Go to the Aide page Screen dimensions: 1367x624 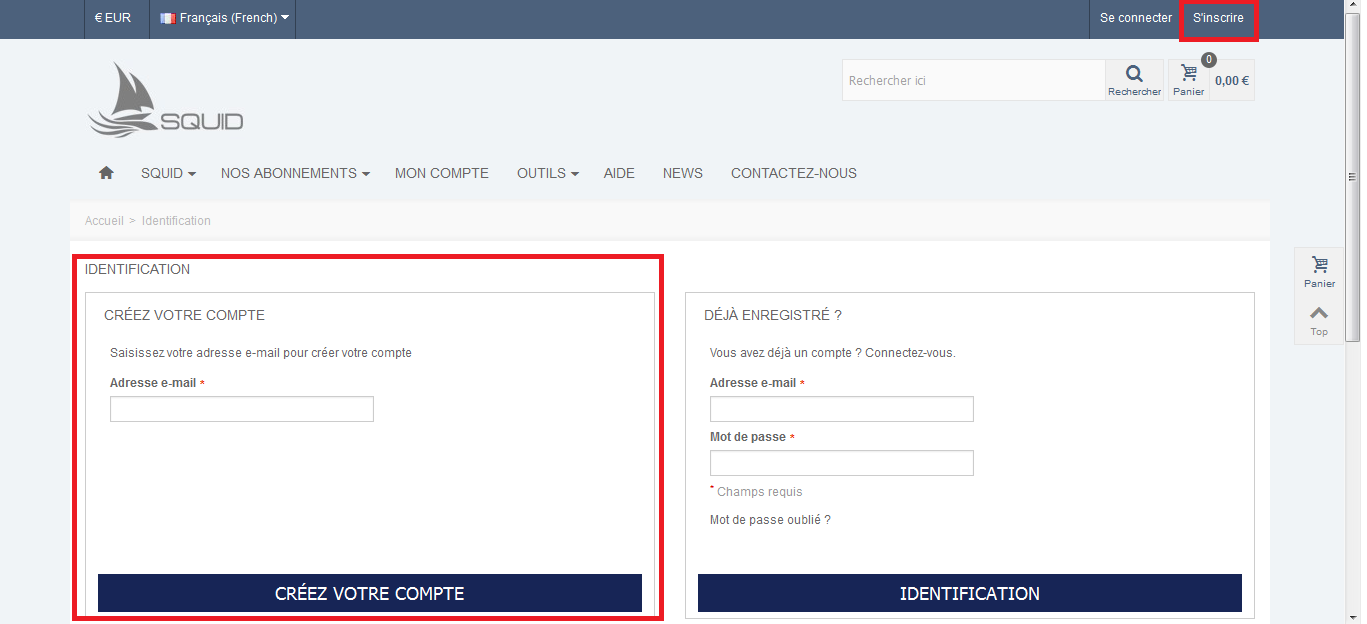pyautogui.click(x=619, y=173)
